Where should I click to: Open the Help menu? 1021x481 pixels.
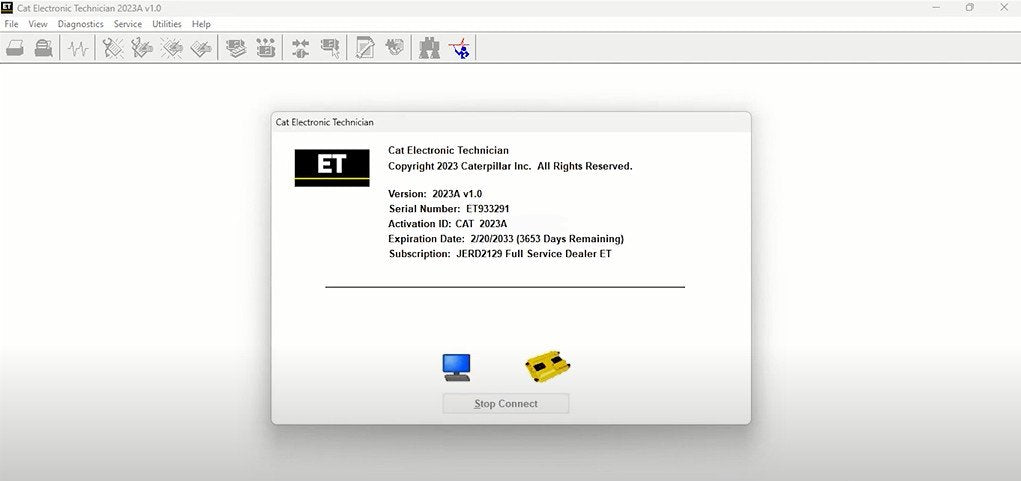pos(201,24)
